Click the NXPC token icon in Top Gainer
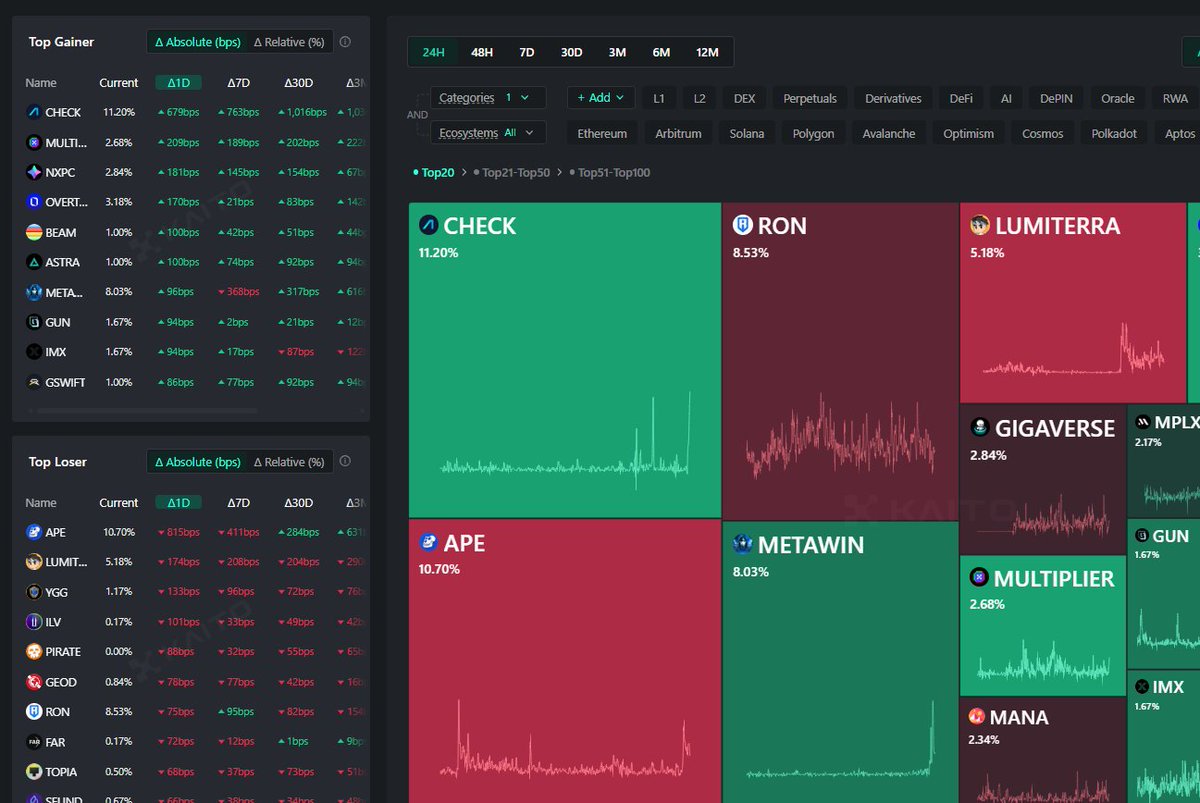Viewport: 1200px width, 803px height. [x=33, y=172]
